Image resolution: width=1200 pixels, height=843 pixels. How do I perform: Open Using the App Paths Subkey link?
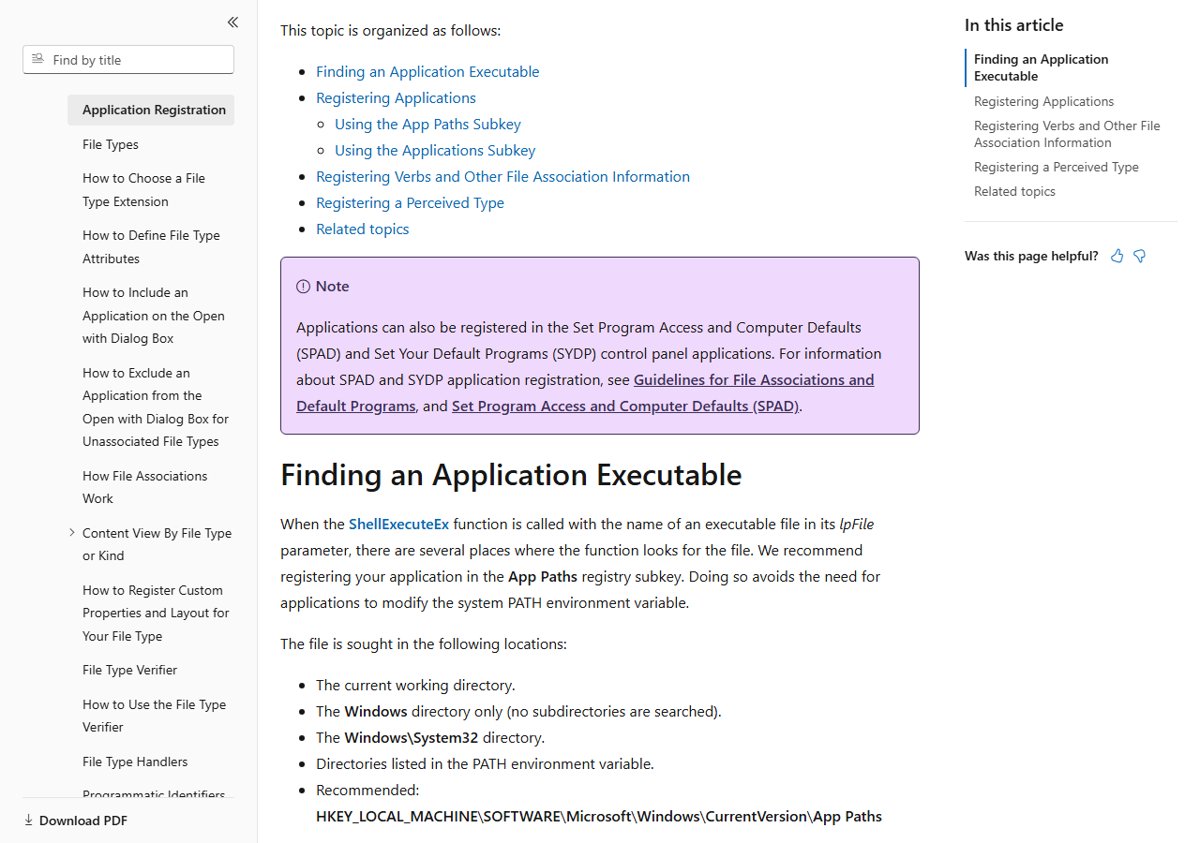click(428, 124)
